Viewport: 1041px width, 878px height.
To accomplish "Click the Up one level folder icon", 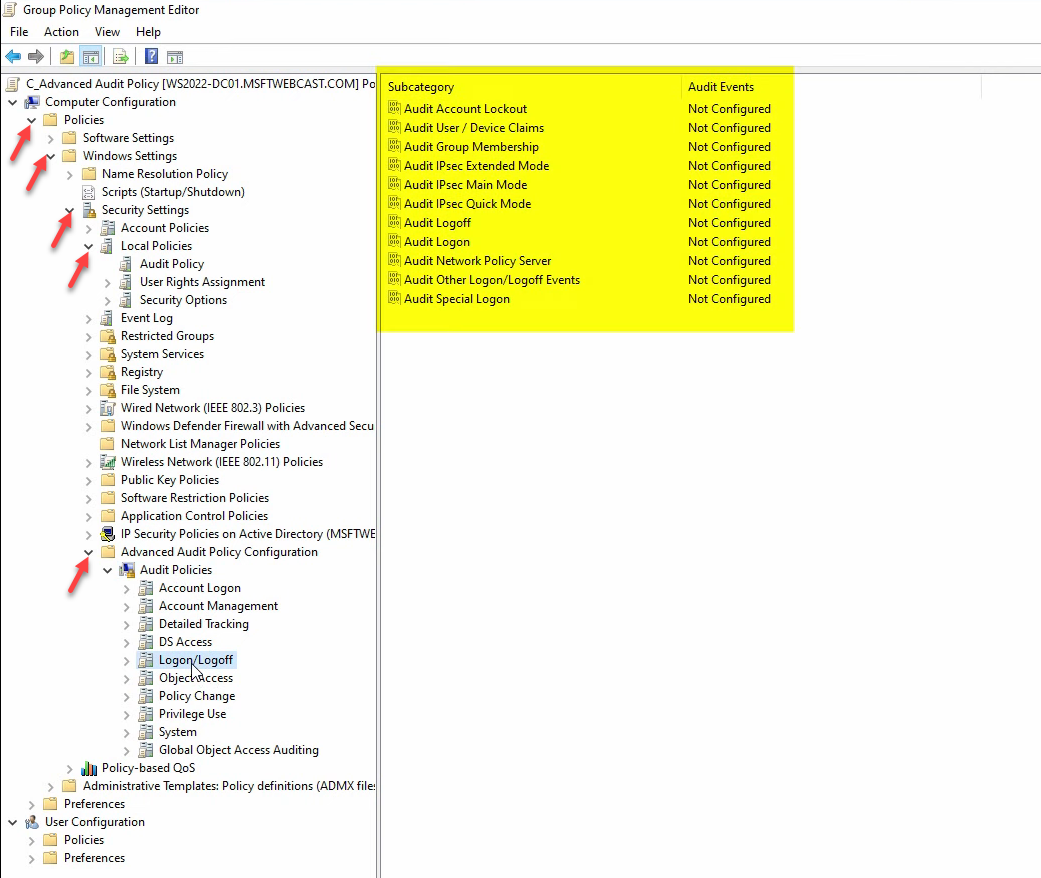I will click(66, 56).
